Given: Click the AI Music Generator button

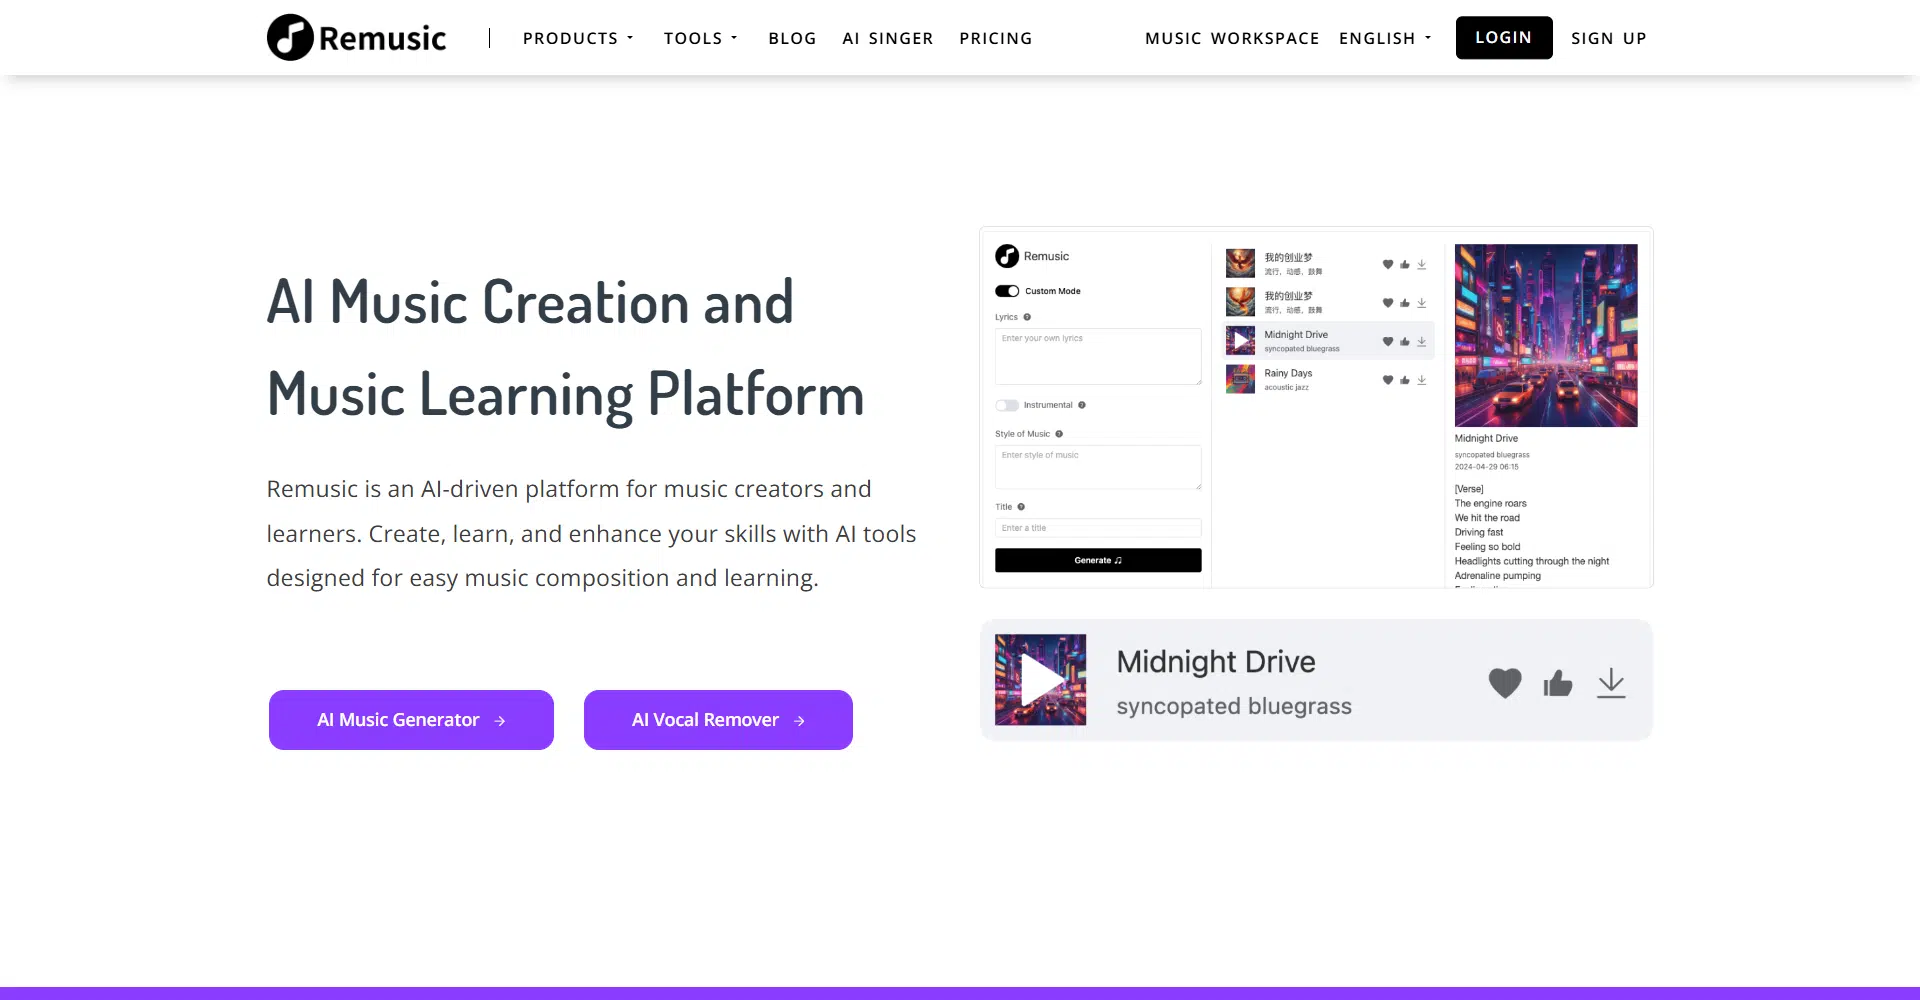Looking at the screenshot, I should coord(411,720).
